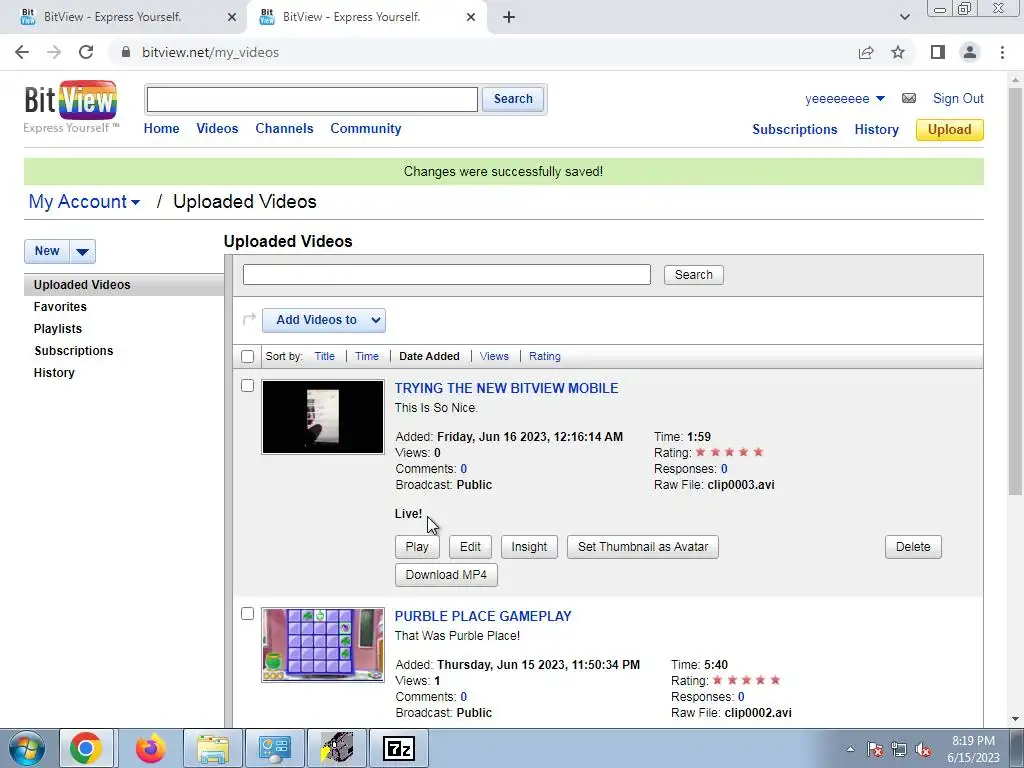Open the Community nav item

pos(366,129)
